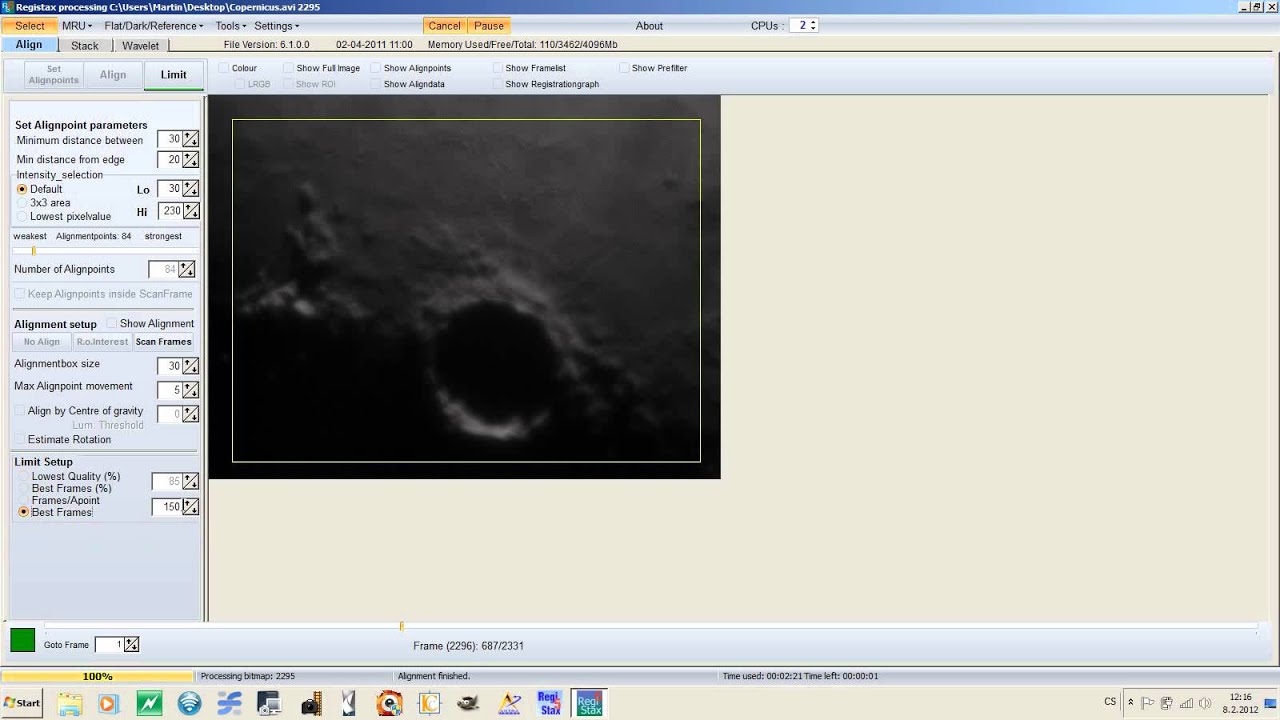Enable Show Prefilter checkbox
Image resolution: width=1280 pixels, height=720 pixels.
624,68
